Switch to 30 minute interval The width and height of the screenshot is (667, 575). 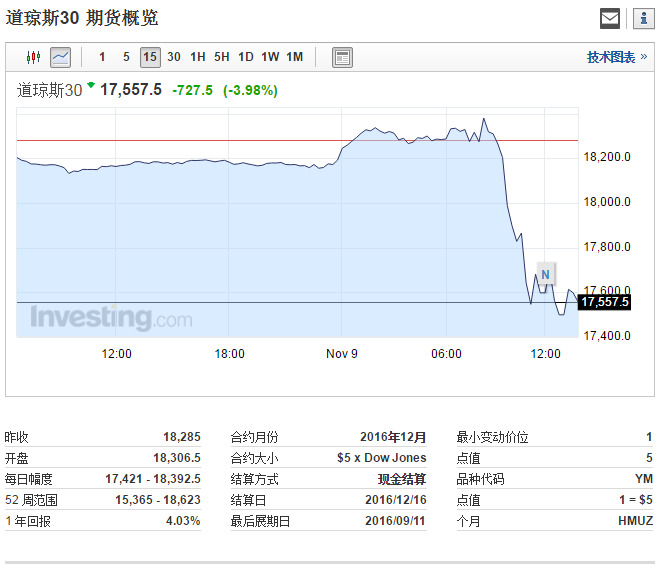click(x=174, y=57)
